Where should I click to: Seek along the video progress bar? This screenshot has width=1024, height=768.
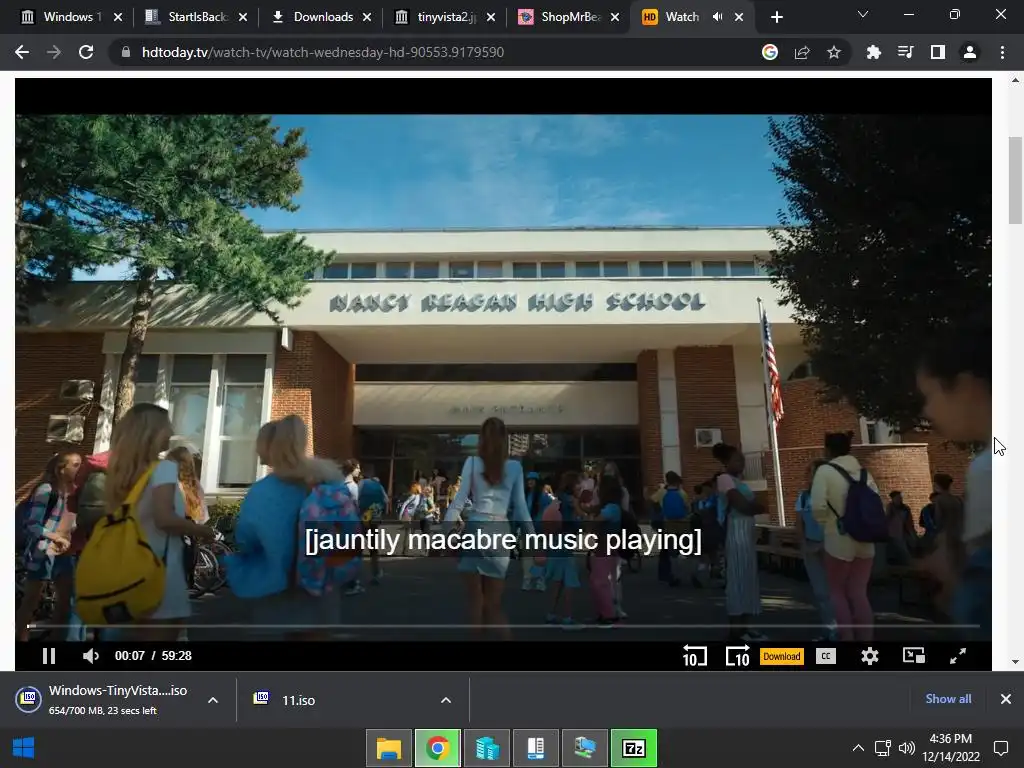click(503, 626)
